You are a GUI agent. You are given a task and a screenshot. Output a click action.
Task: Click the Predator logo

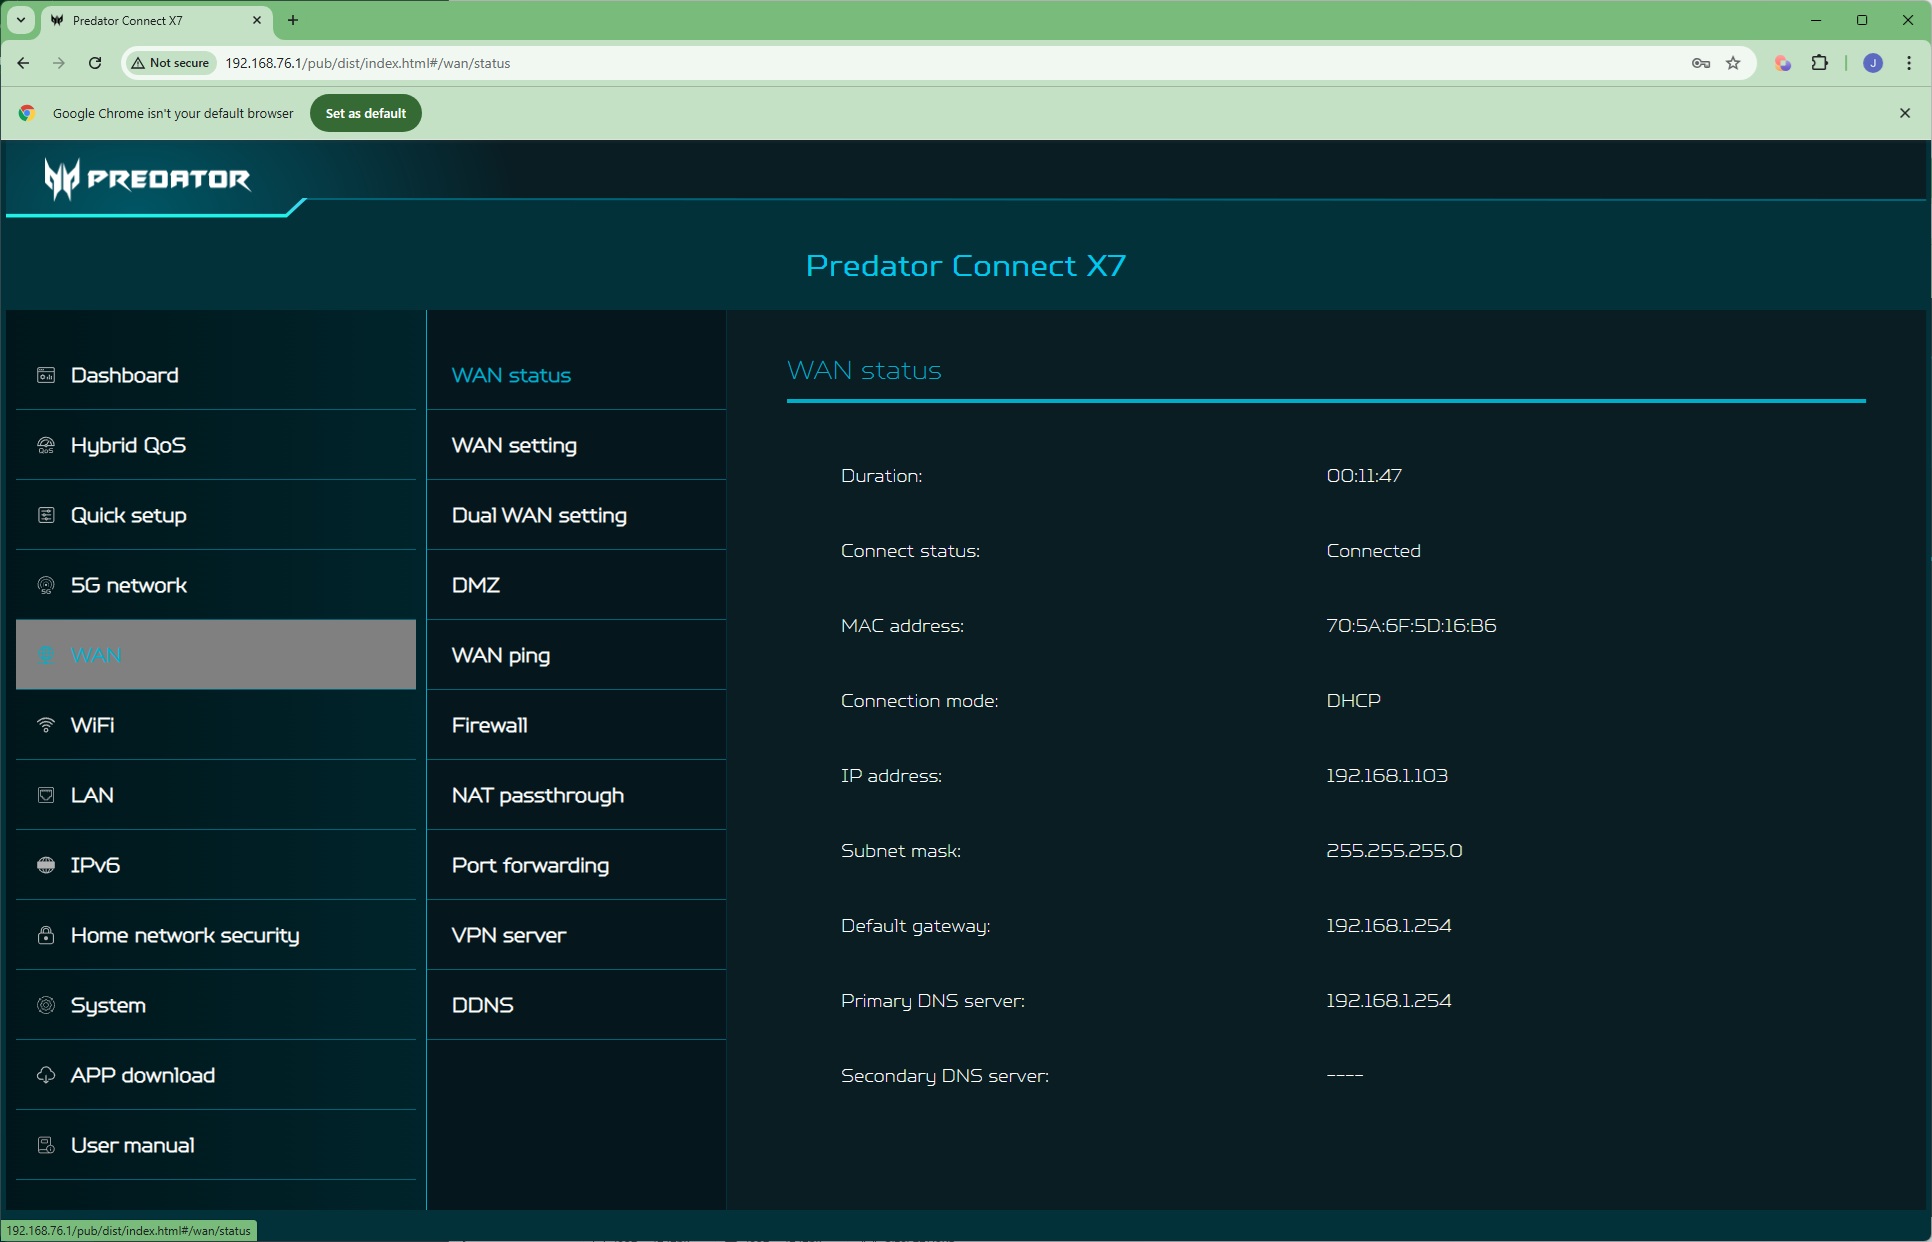click(x=147, y=179)
